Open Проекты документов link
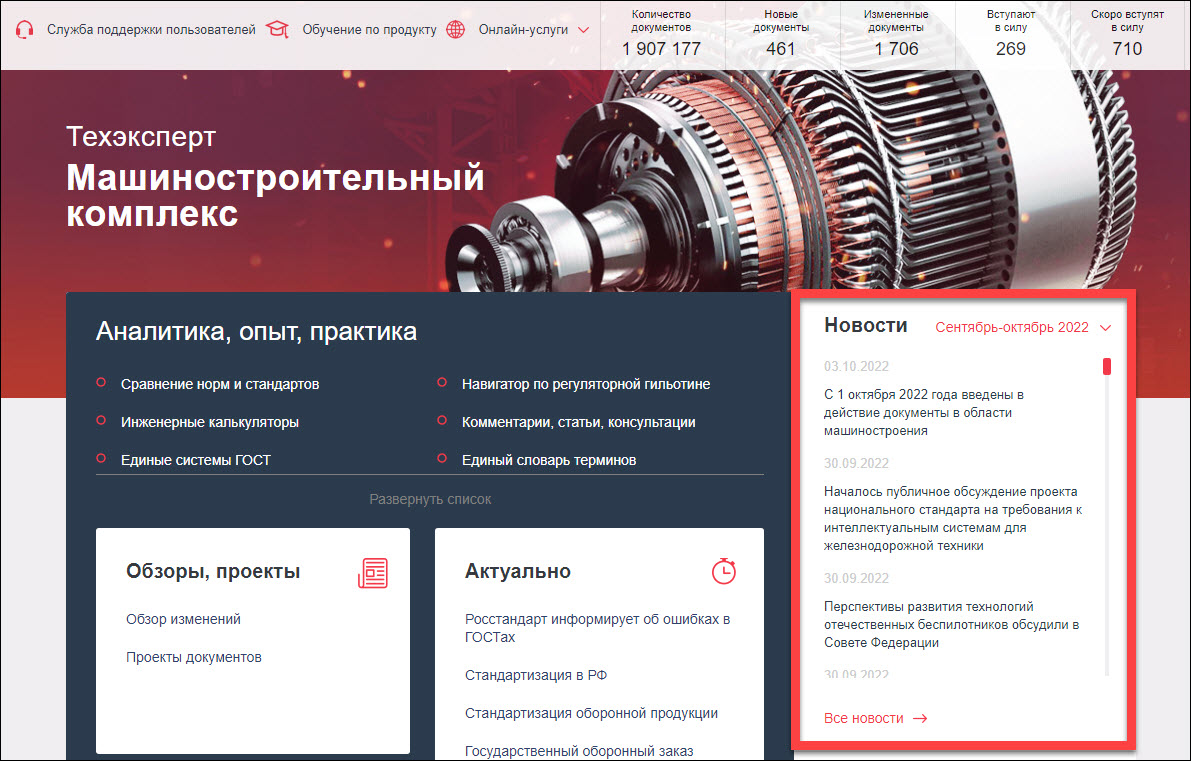This screenshot has width=1191, height=761. [x=194, y=657]
